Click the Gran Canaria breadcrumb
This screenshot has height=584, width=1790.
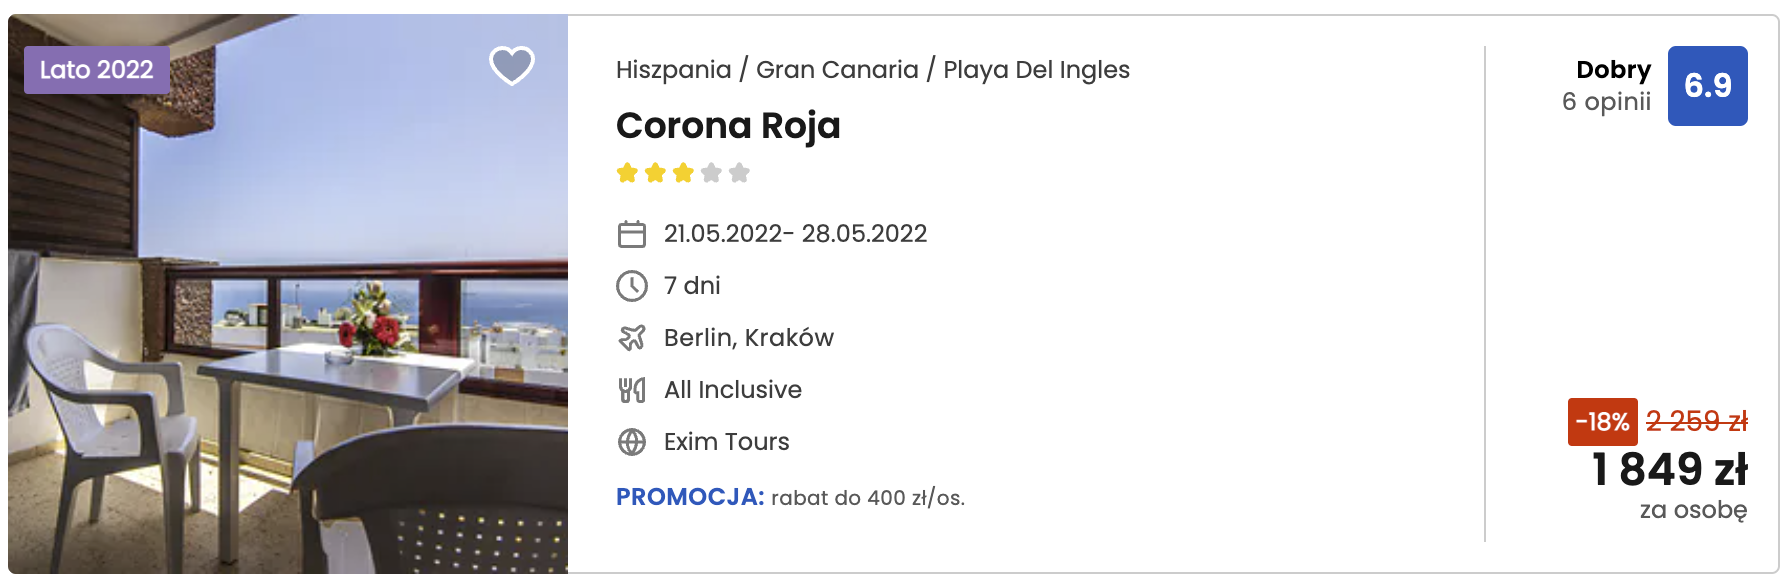pyautogui.click(x=837, y=70)
